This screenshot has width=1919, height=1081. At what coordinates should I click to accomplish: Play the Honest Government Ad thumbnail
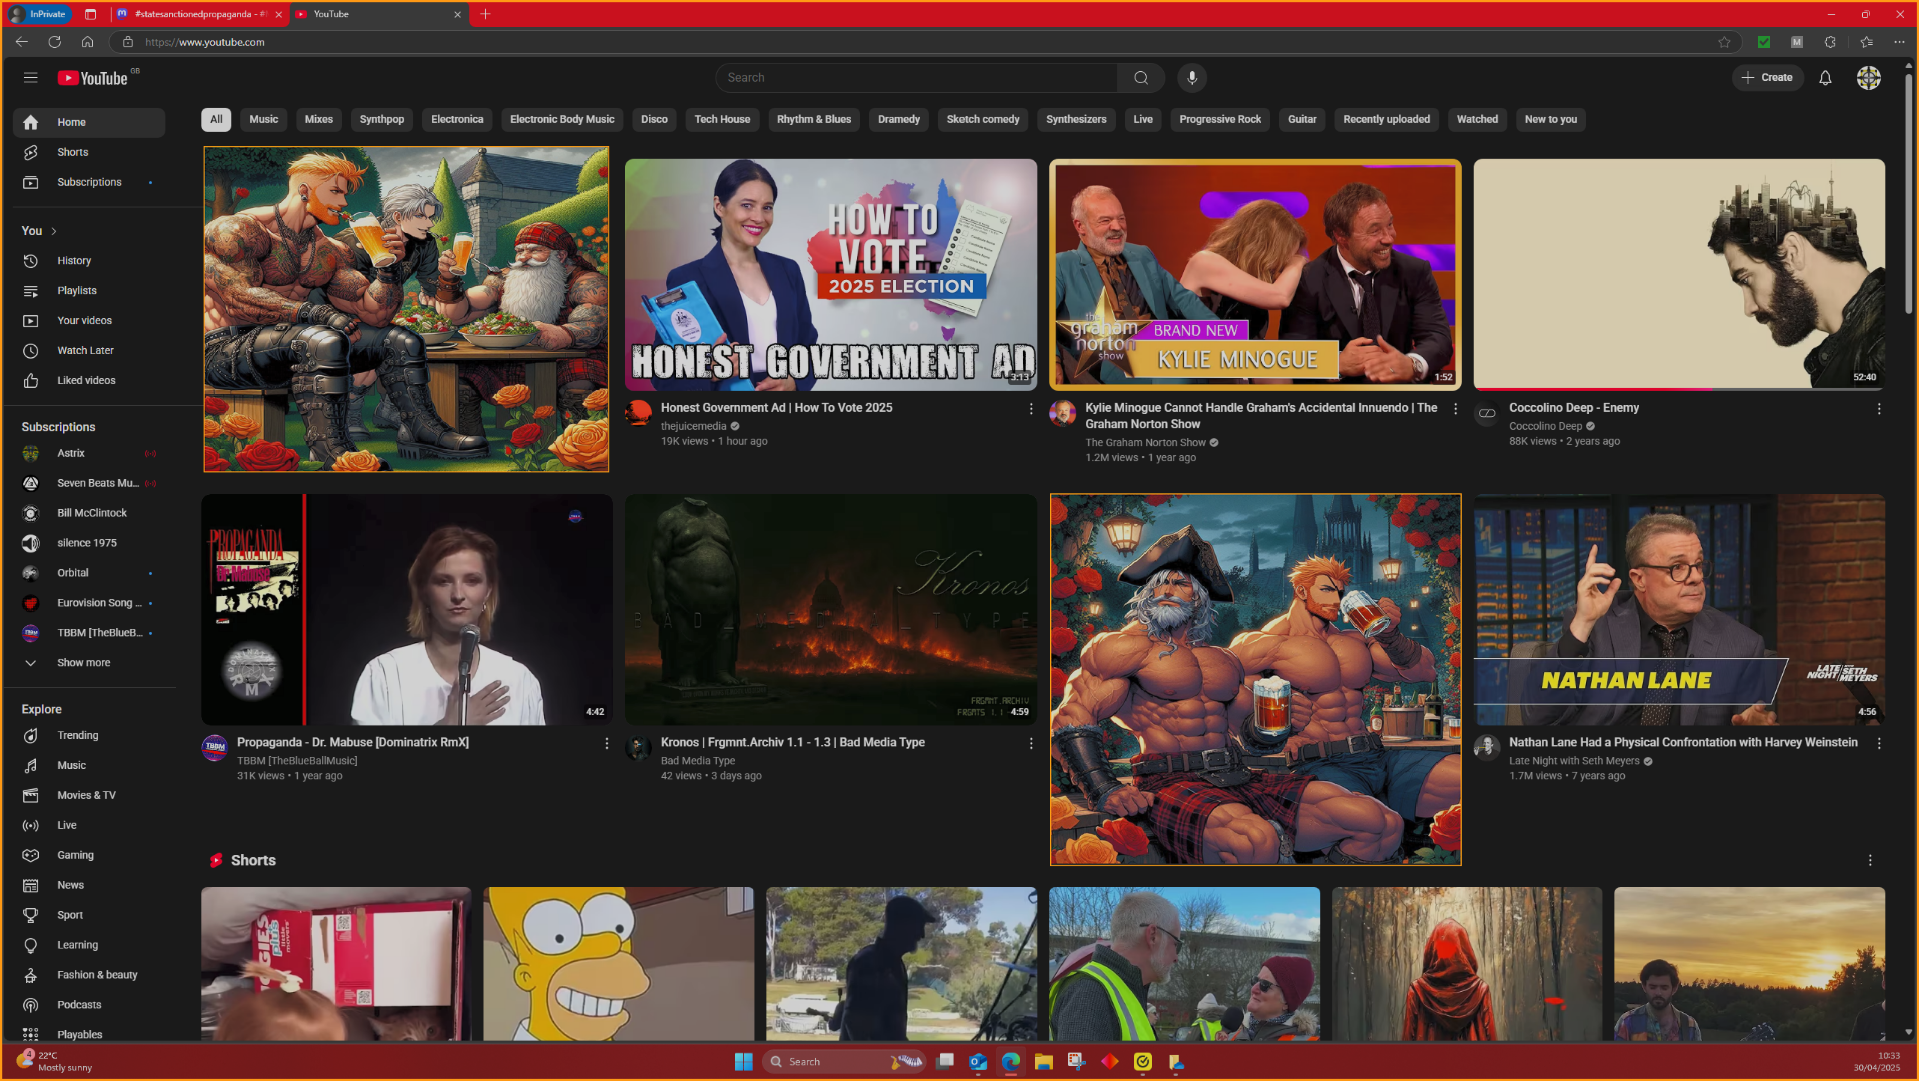click(831, 274)
